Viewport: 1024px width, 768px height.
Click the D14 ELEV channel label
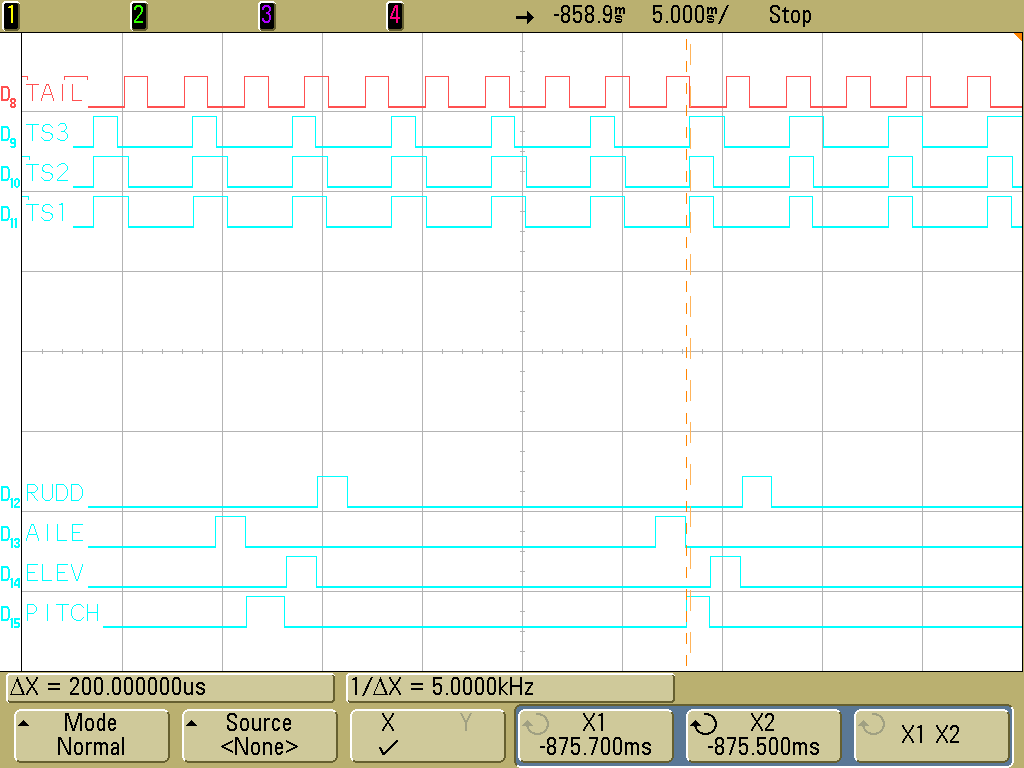click(x=55, y=573)
